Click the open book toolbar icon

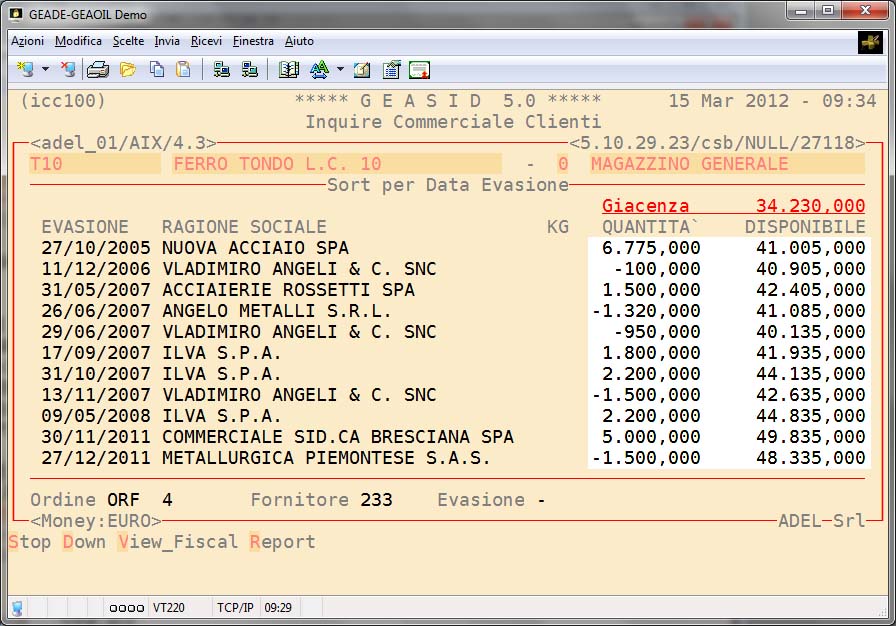[289, 69]
